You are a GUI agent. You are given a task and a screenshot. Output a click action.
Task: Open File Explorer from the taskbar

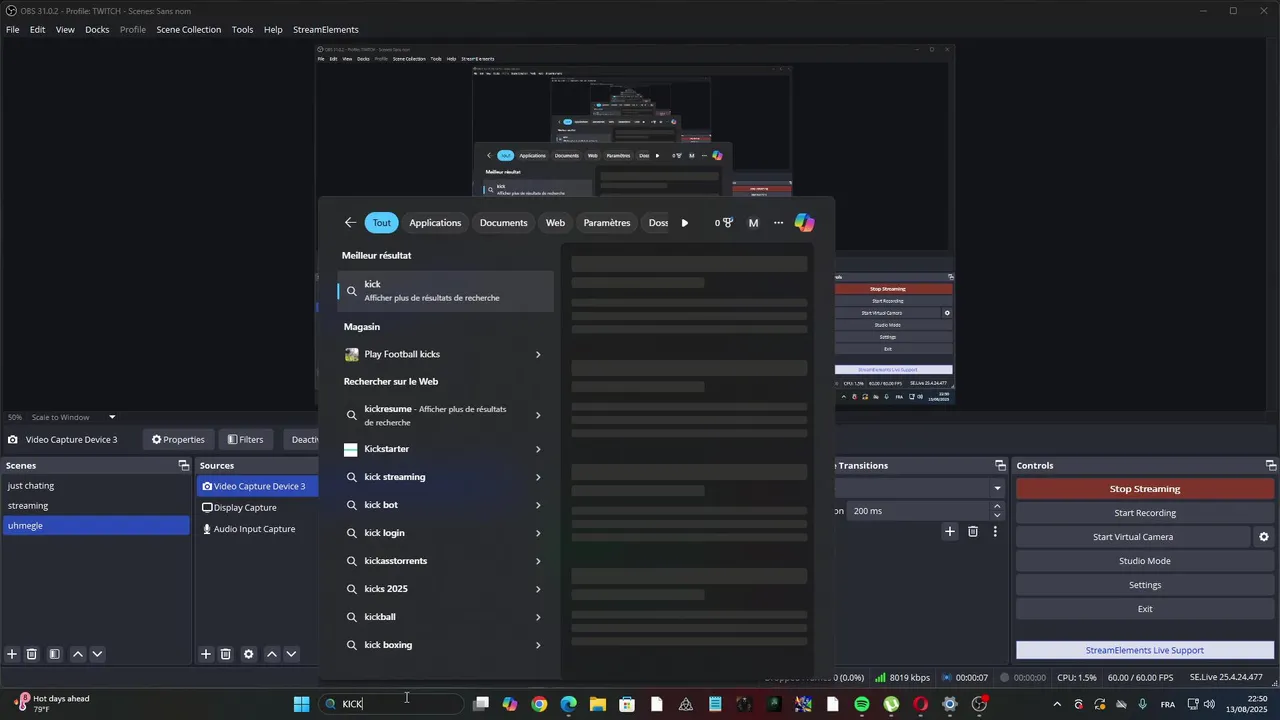point(597,704)
